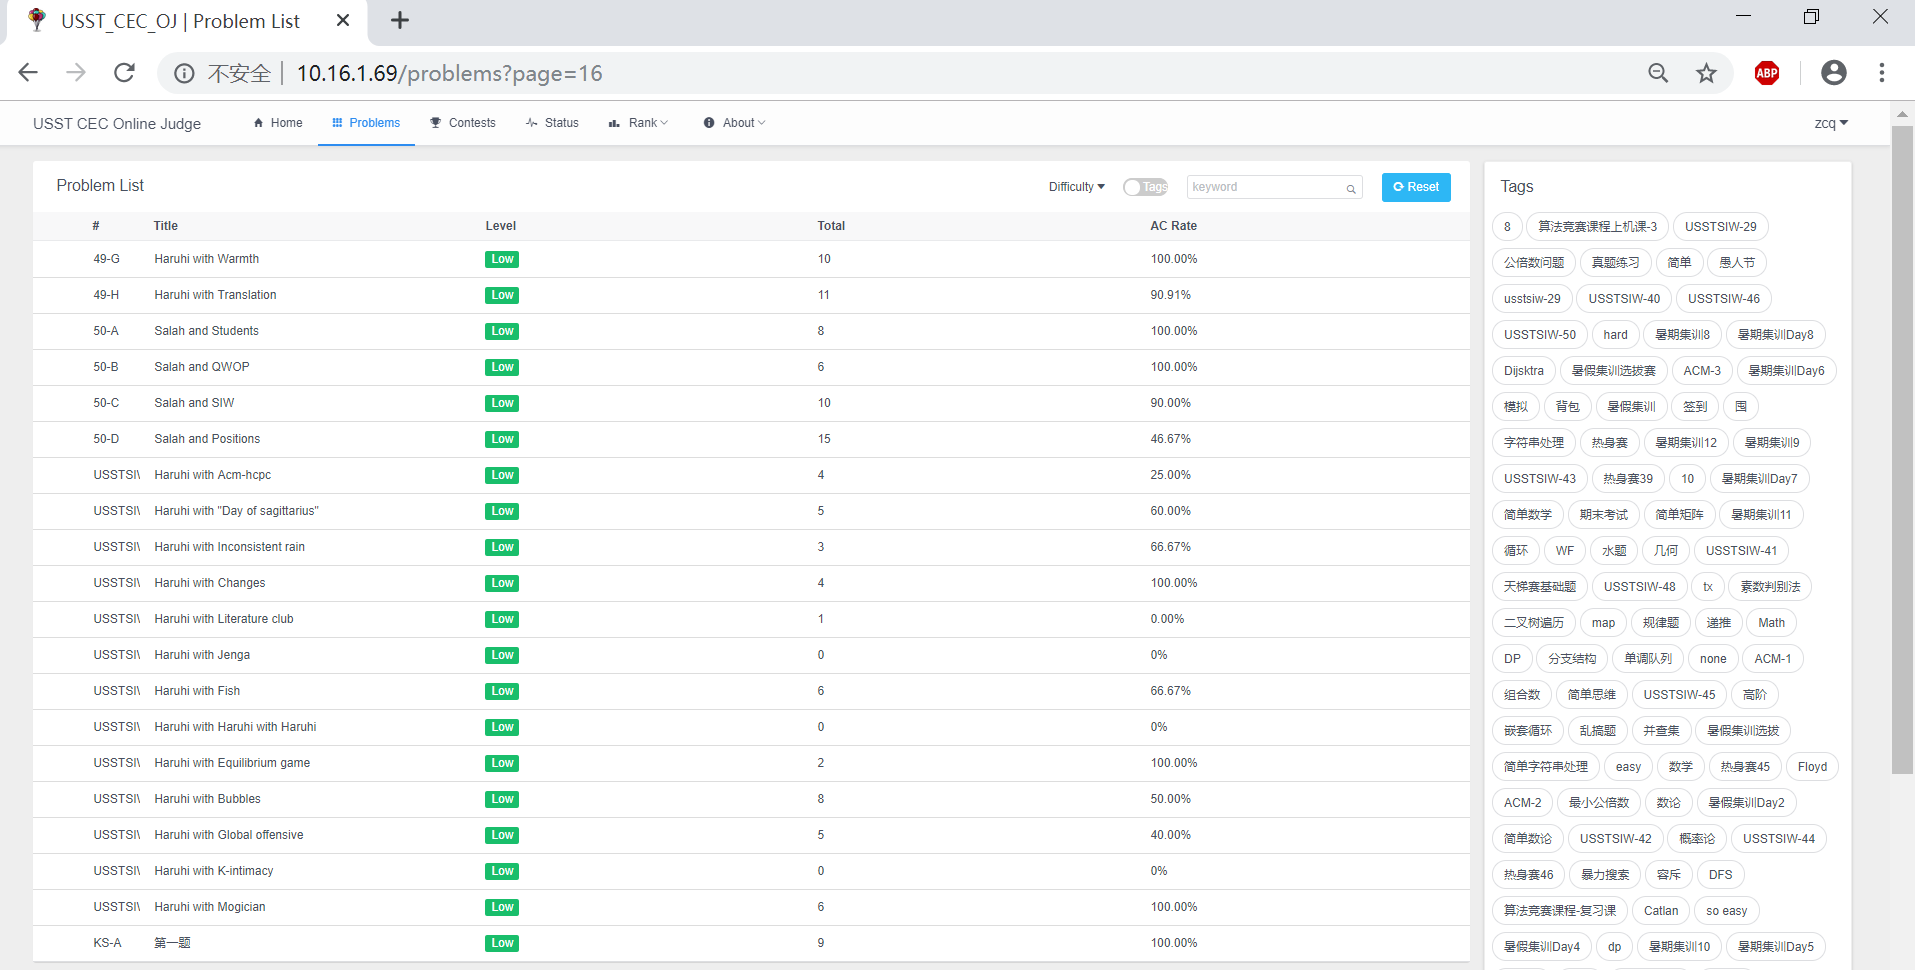
Task: Open the ABP extension icon
Action: 1767,73
